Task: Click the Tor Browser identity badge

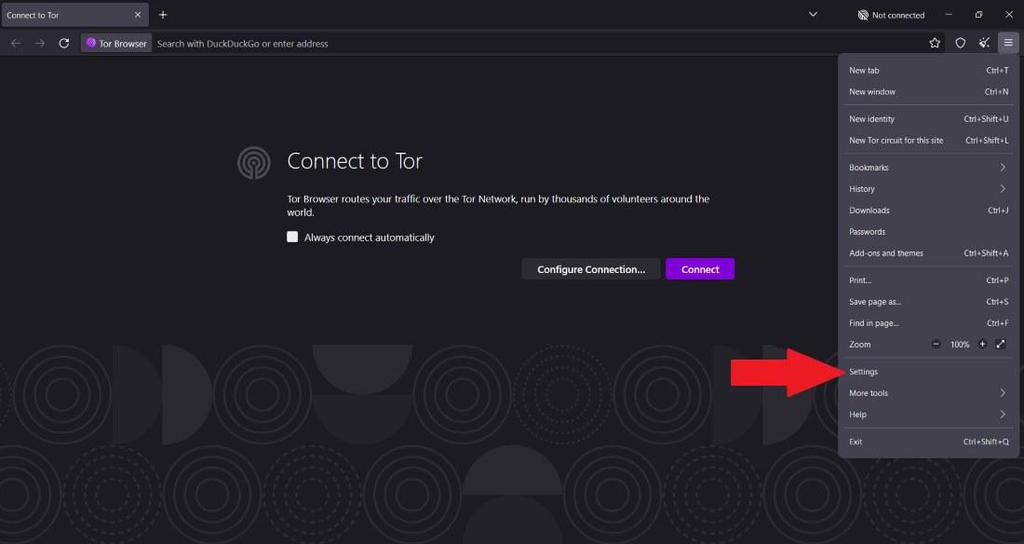Action: (x=116, y=43)
